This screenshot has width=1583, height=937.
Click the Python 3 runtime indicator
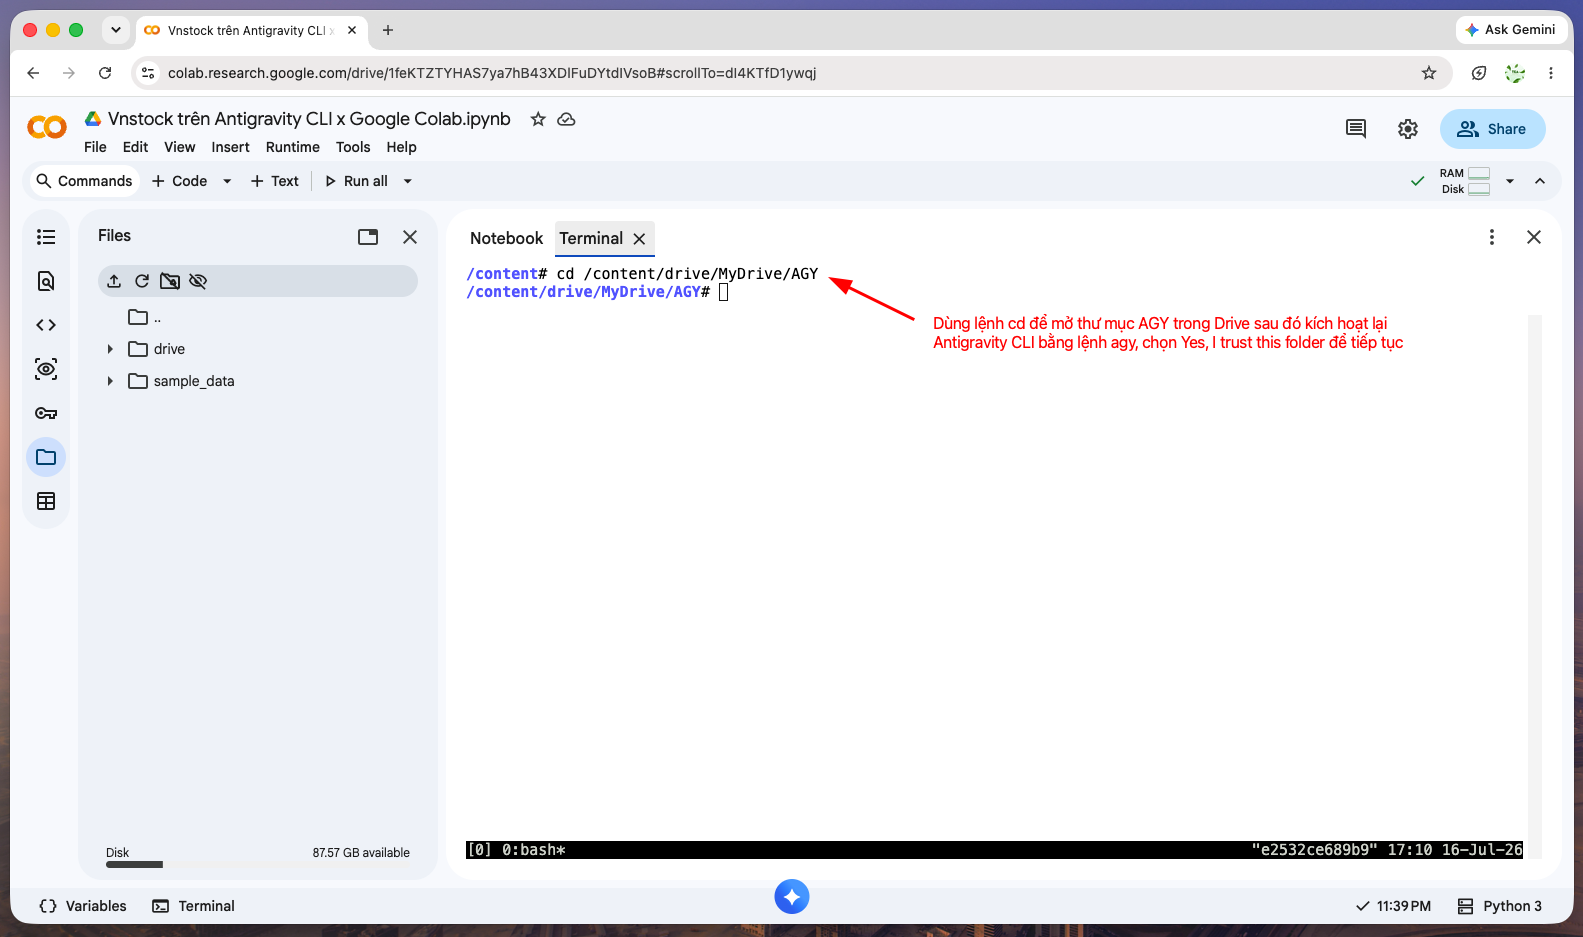pyautogui.click(x=1500, y=906)
